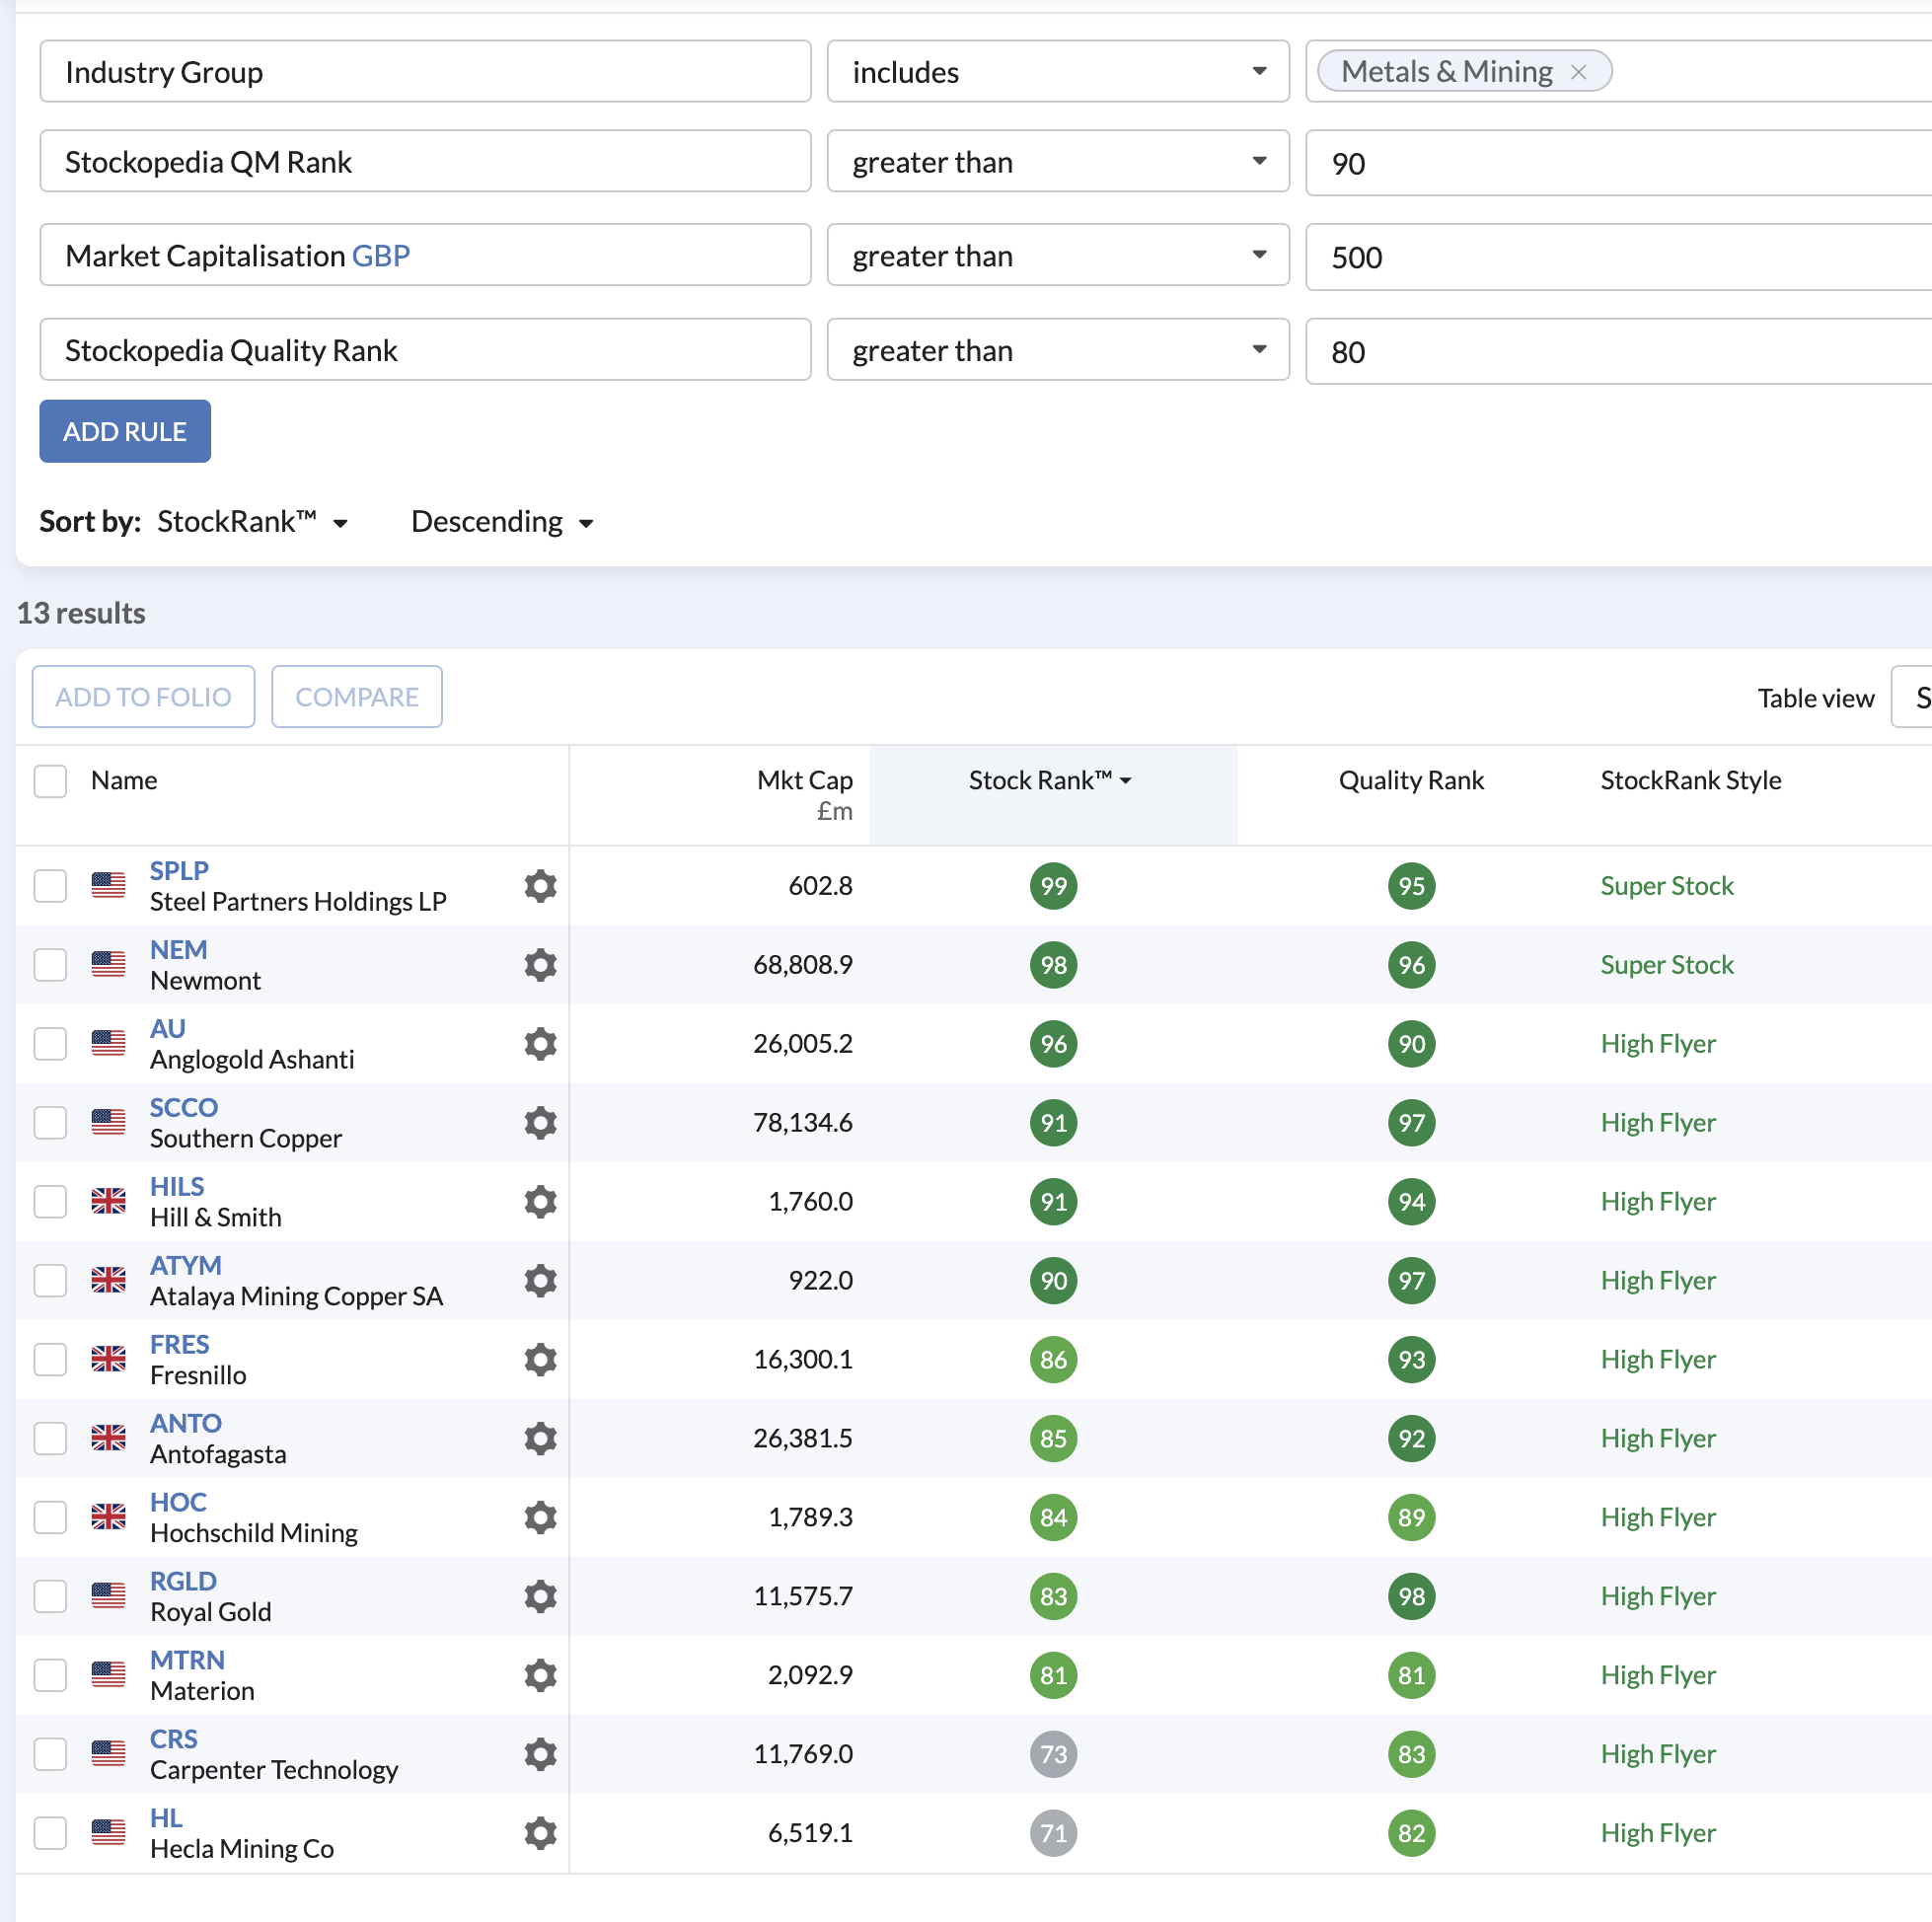The width and height of the screenshot is (1932, 1922).
Task: Open gear menu for Atalaya Mining Copper SA
Action: 540,1281
